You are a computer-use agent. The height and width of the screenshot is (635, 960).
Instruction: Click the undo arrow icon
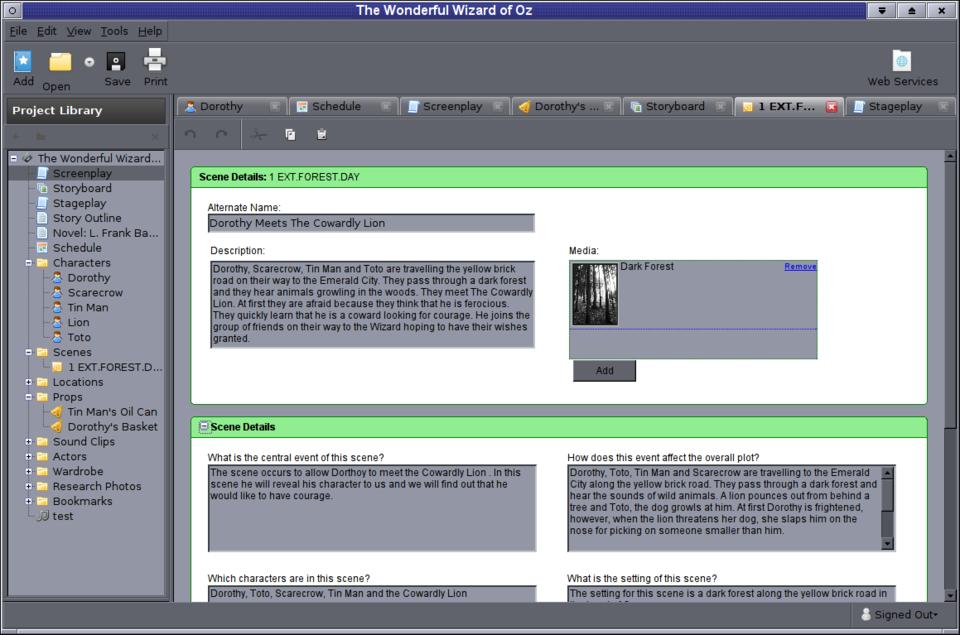[x=191, y=134]
